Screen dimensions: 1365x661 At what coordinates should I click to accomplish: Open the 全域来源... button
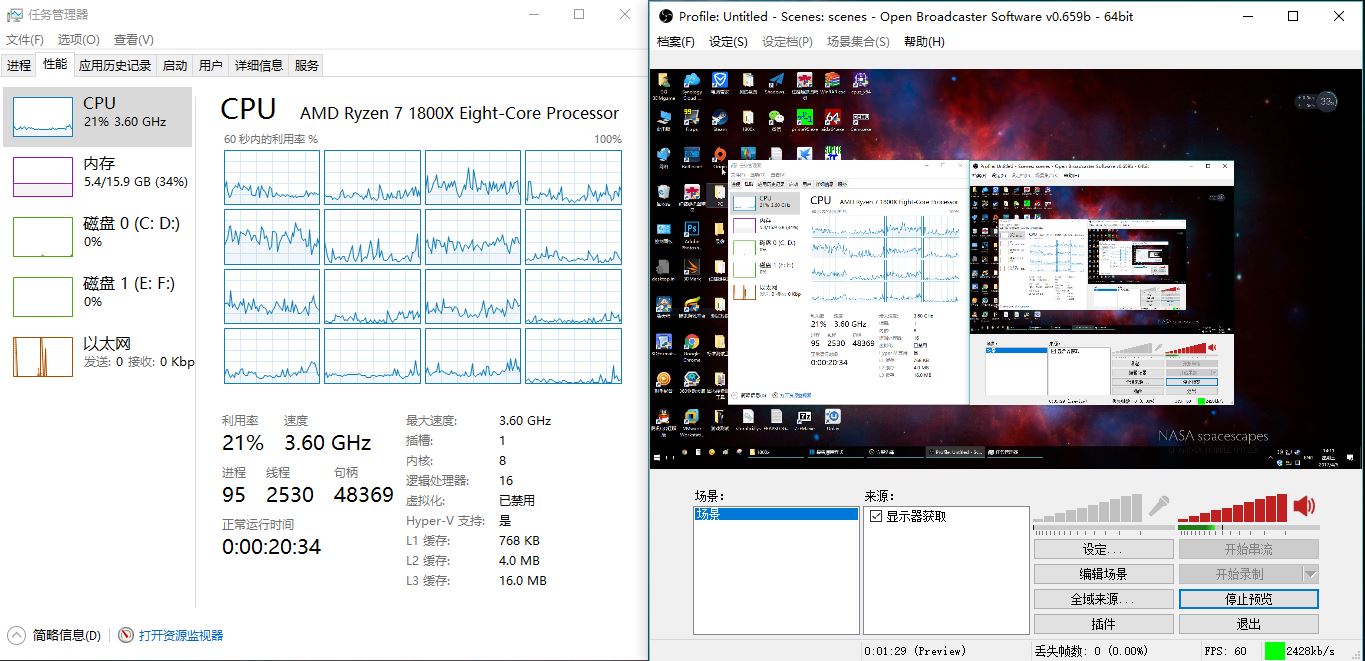point(1103,599)
